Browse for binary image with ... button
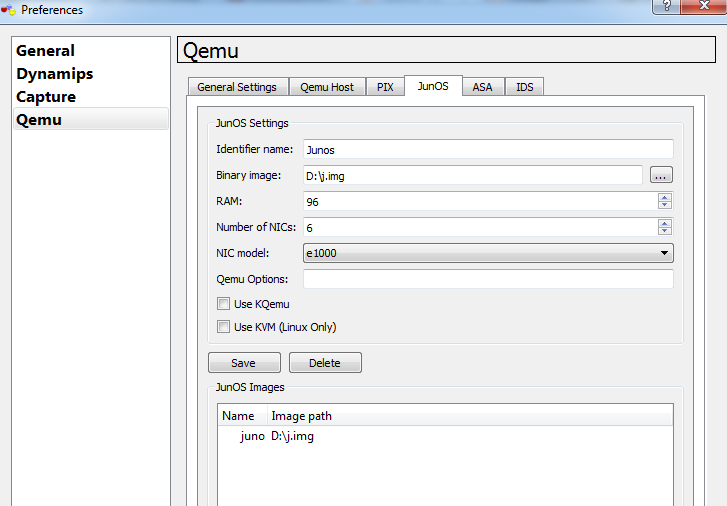This screenshot has height=506, width=727. click(x=661, y=175)
